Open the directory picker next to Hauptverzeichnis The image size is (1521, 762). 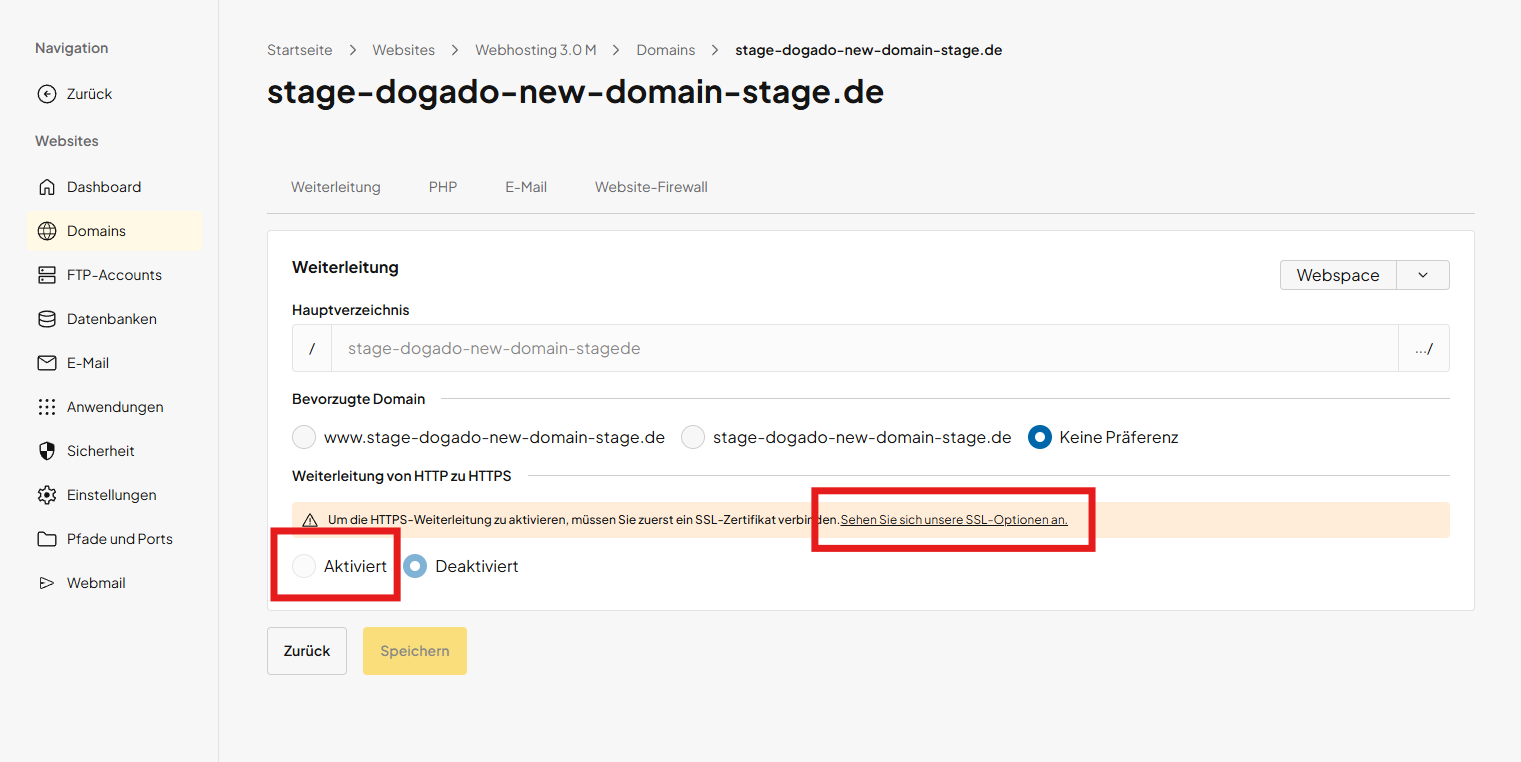point(1424,348)
